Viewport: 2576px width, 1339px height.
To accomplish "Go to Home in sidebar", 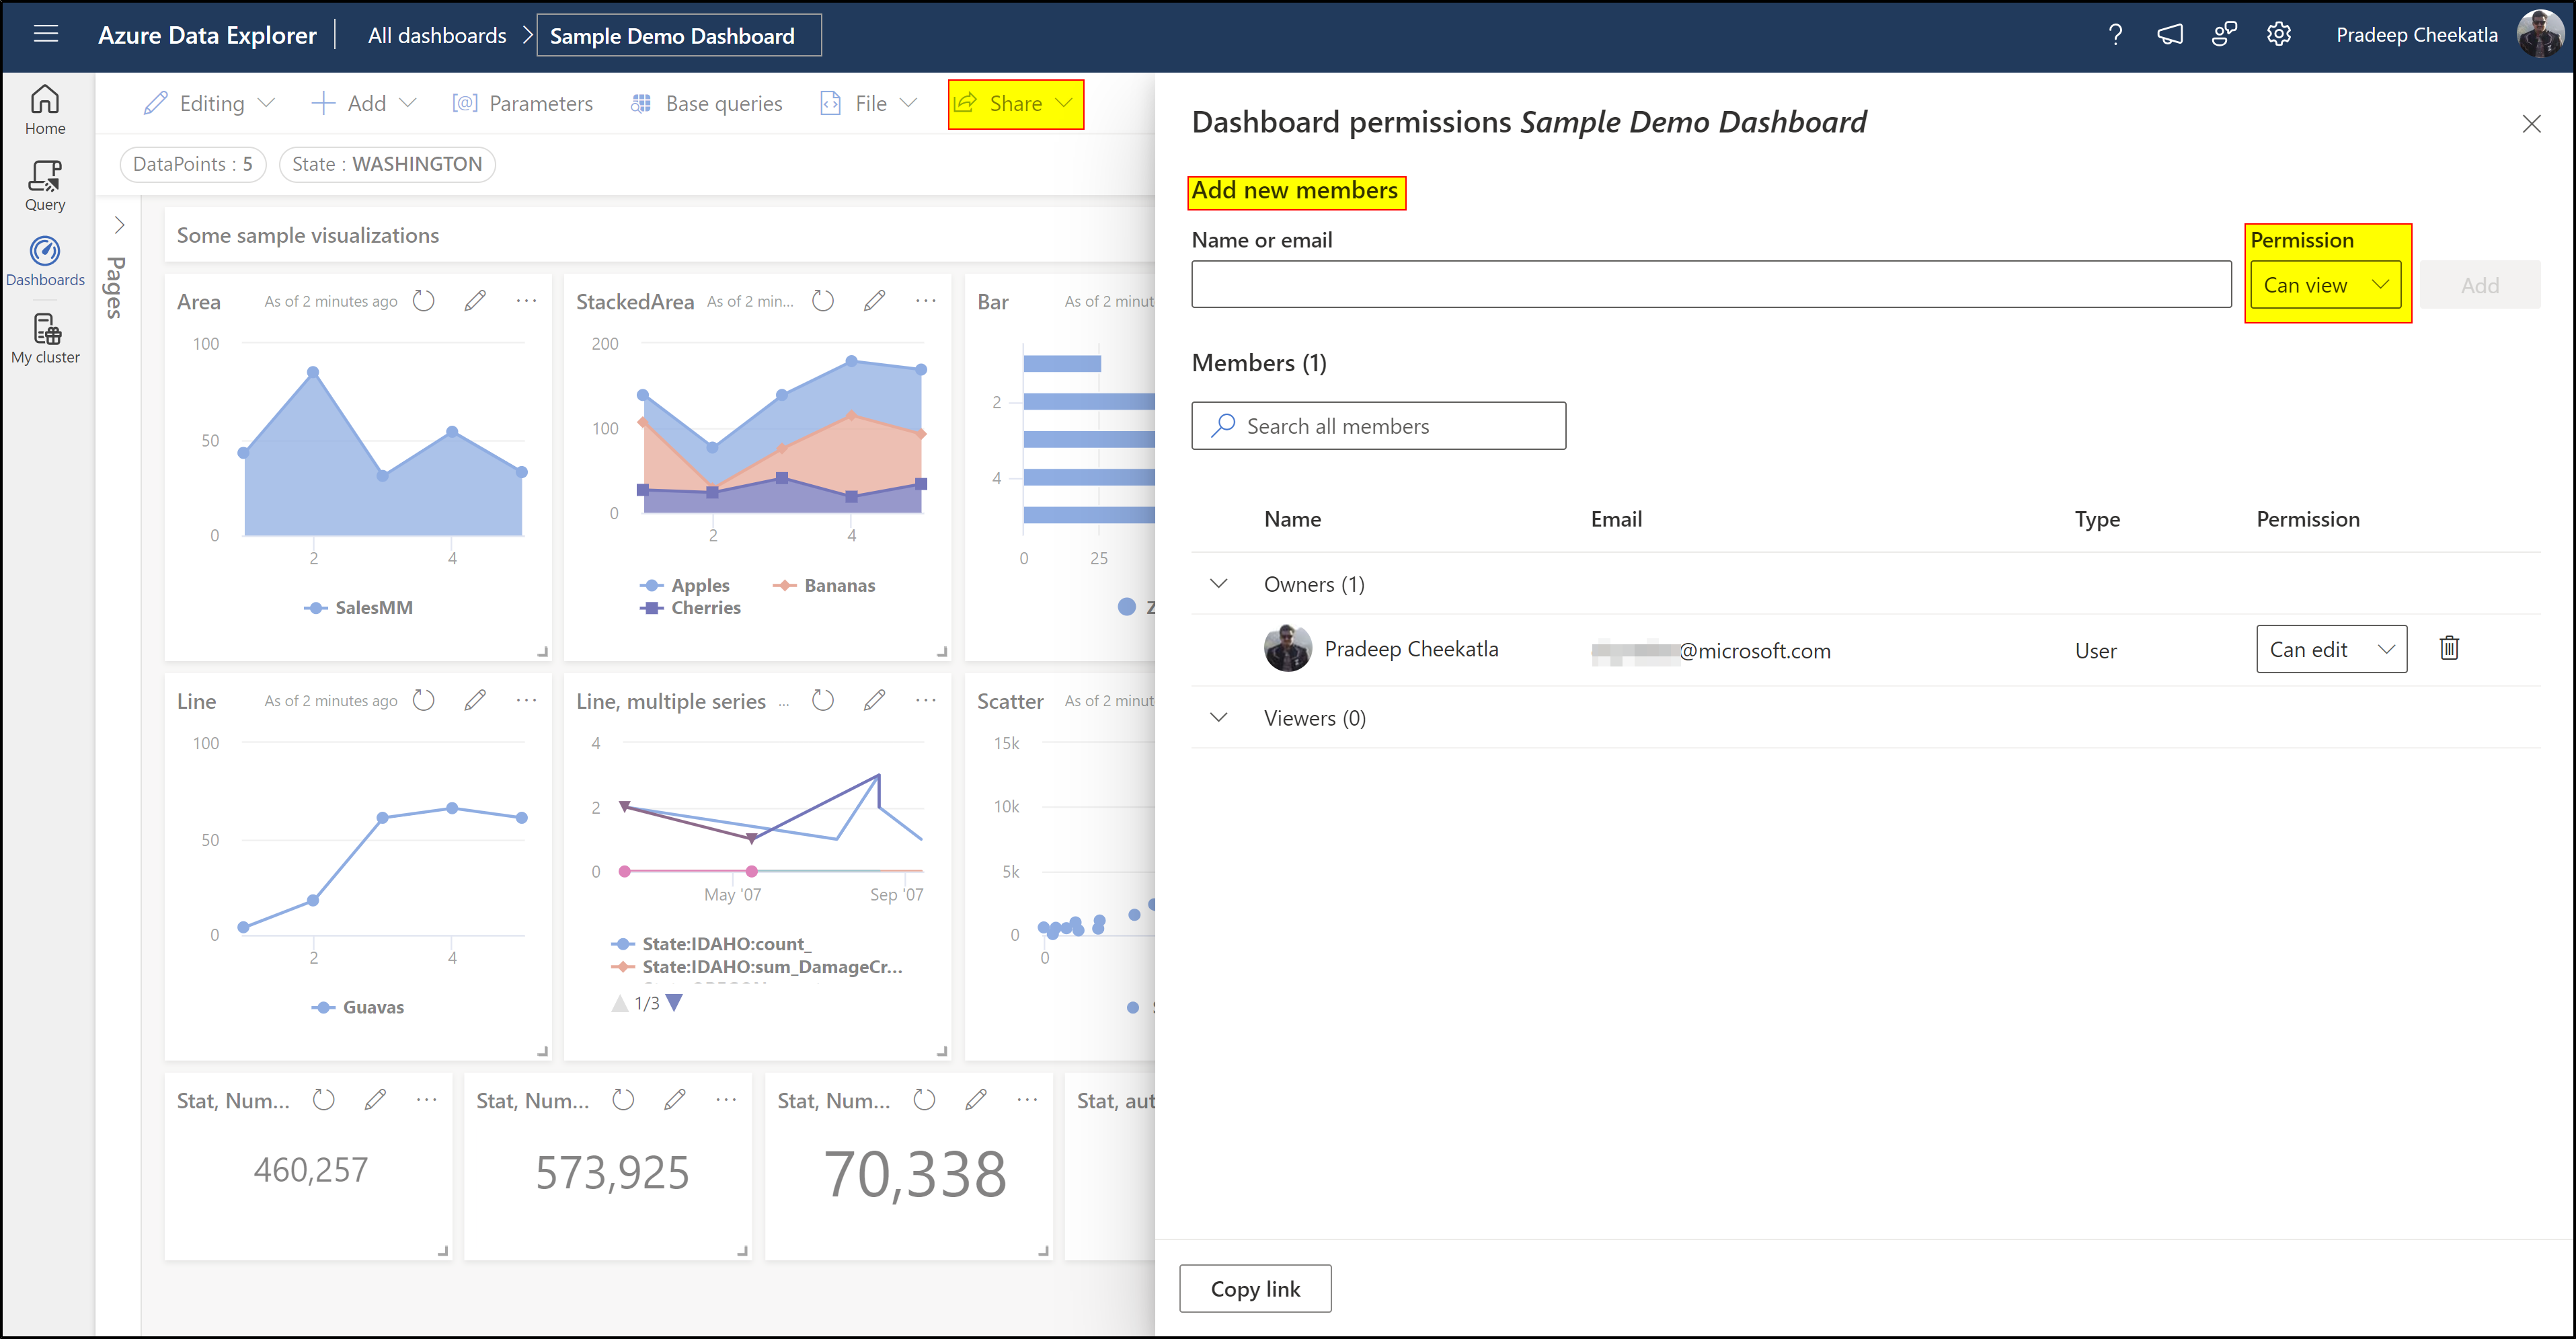I will click(45, 110).
